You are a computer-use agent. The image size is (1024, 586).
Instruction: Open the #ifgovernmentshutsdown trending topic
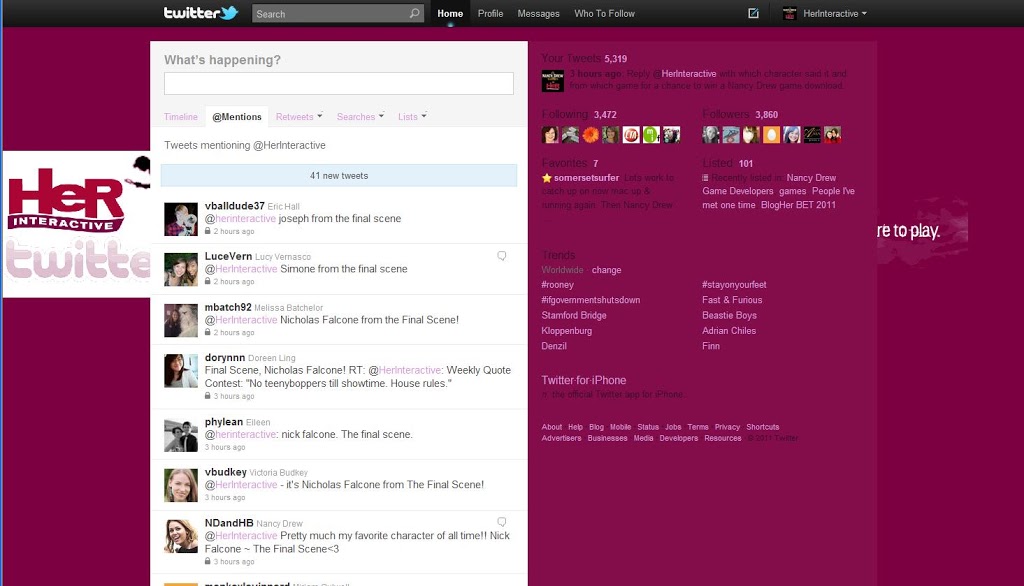pos(591,300)
